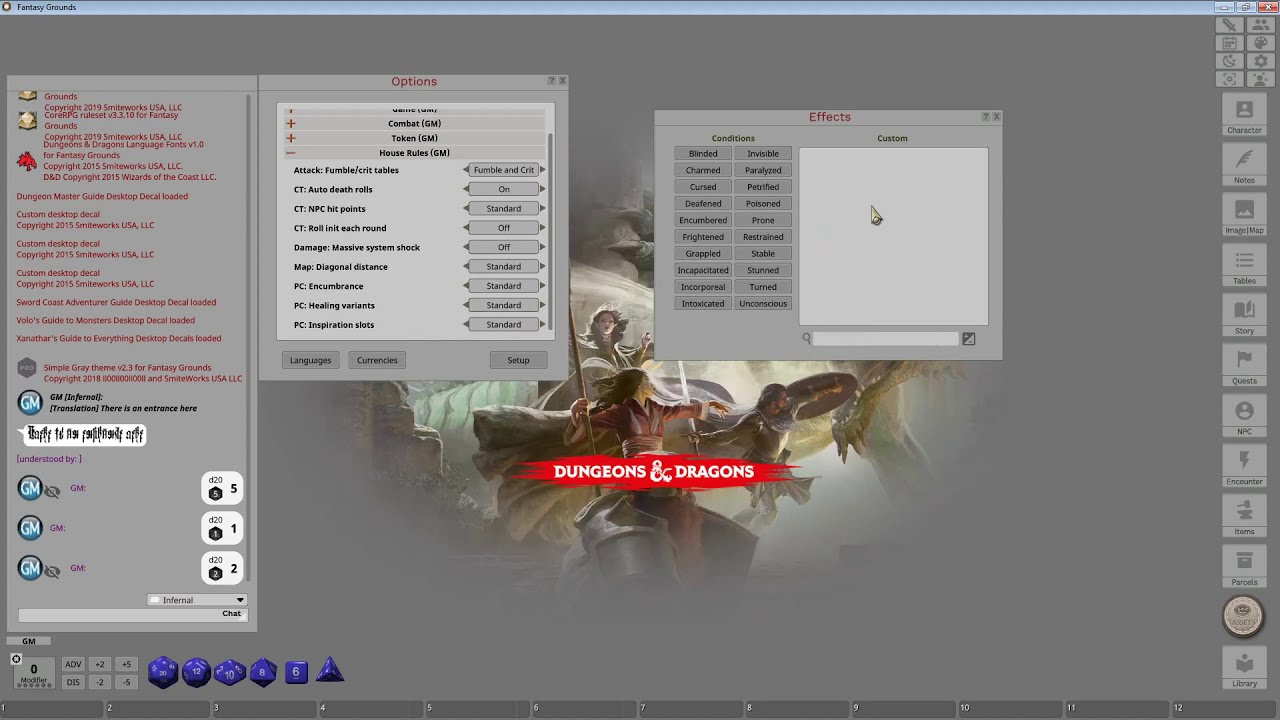Apply the Grappled condition
The image size is (1280, 720).
tap(703, 254)
